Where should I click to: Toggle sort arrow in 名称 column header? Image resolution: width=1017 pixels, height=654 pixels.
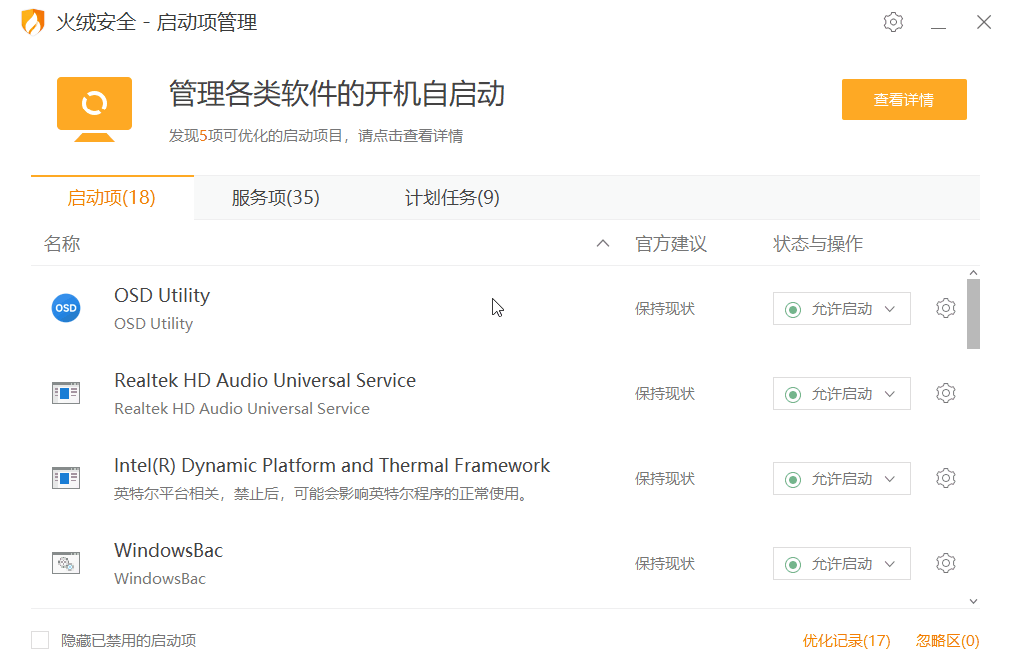tap(603, 243)
